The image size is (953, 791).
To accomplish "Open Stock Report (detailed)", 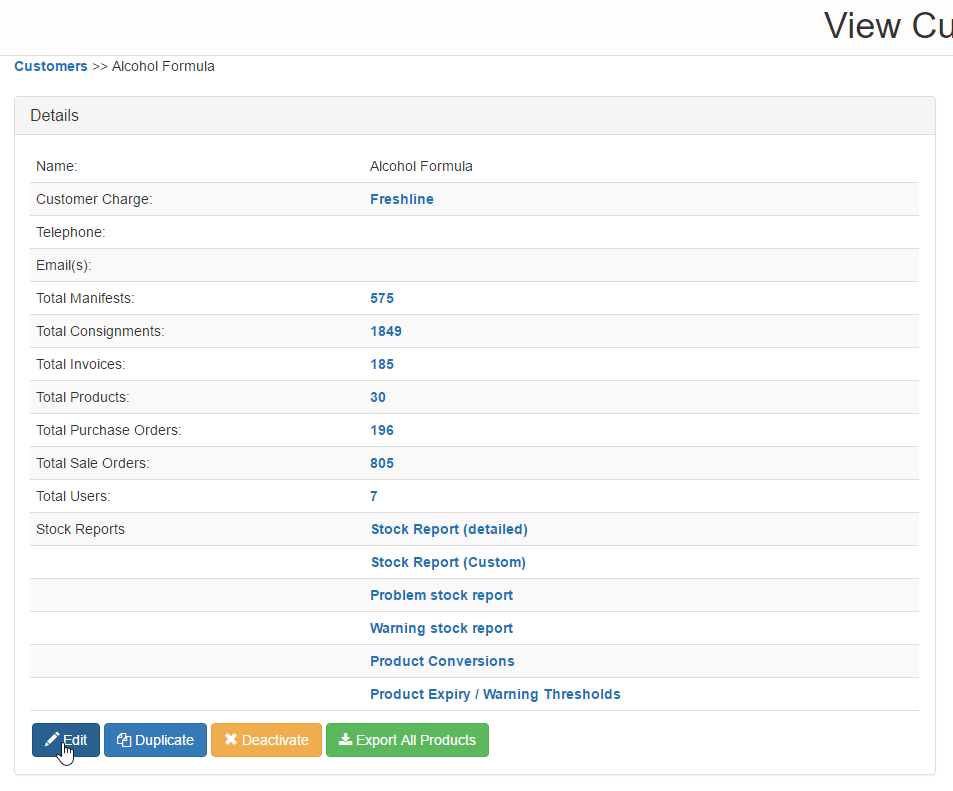I will pos(448,529).
